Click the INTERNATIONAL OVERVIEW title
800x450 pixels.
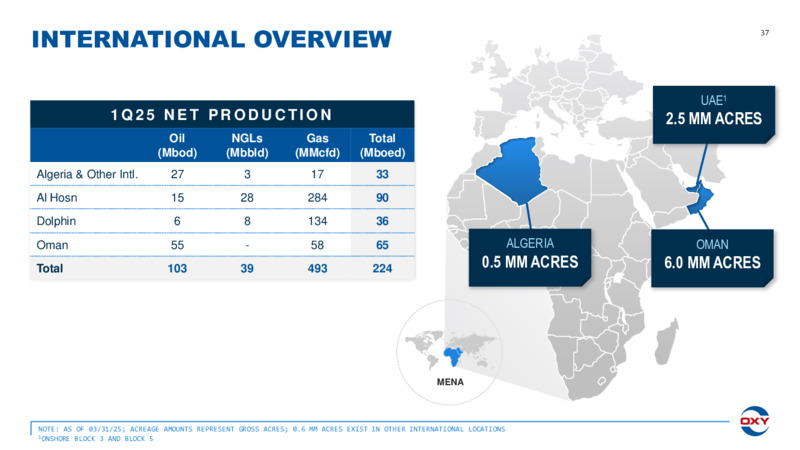212,39
